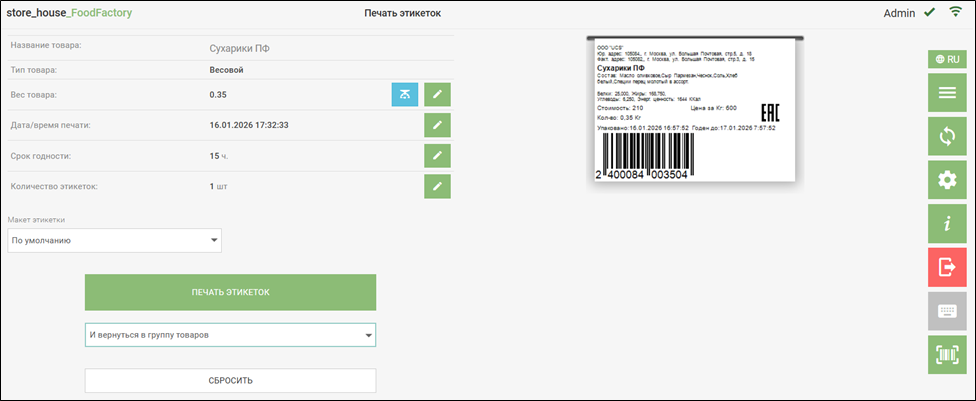Click the scale weighing icon for product weight
976x401 pixels.
[x=404, y=94]
